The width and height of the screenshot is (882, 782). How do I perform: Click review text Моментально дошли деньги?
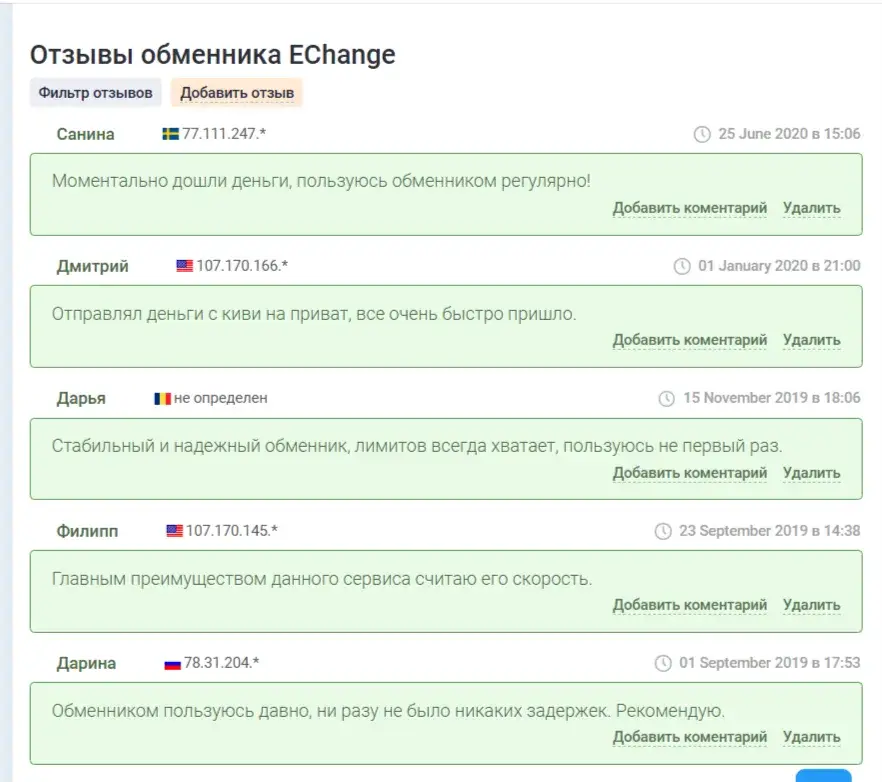(x=321, y=181)
